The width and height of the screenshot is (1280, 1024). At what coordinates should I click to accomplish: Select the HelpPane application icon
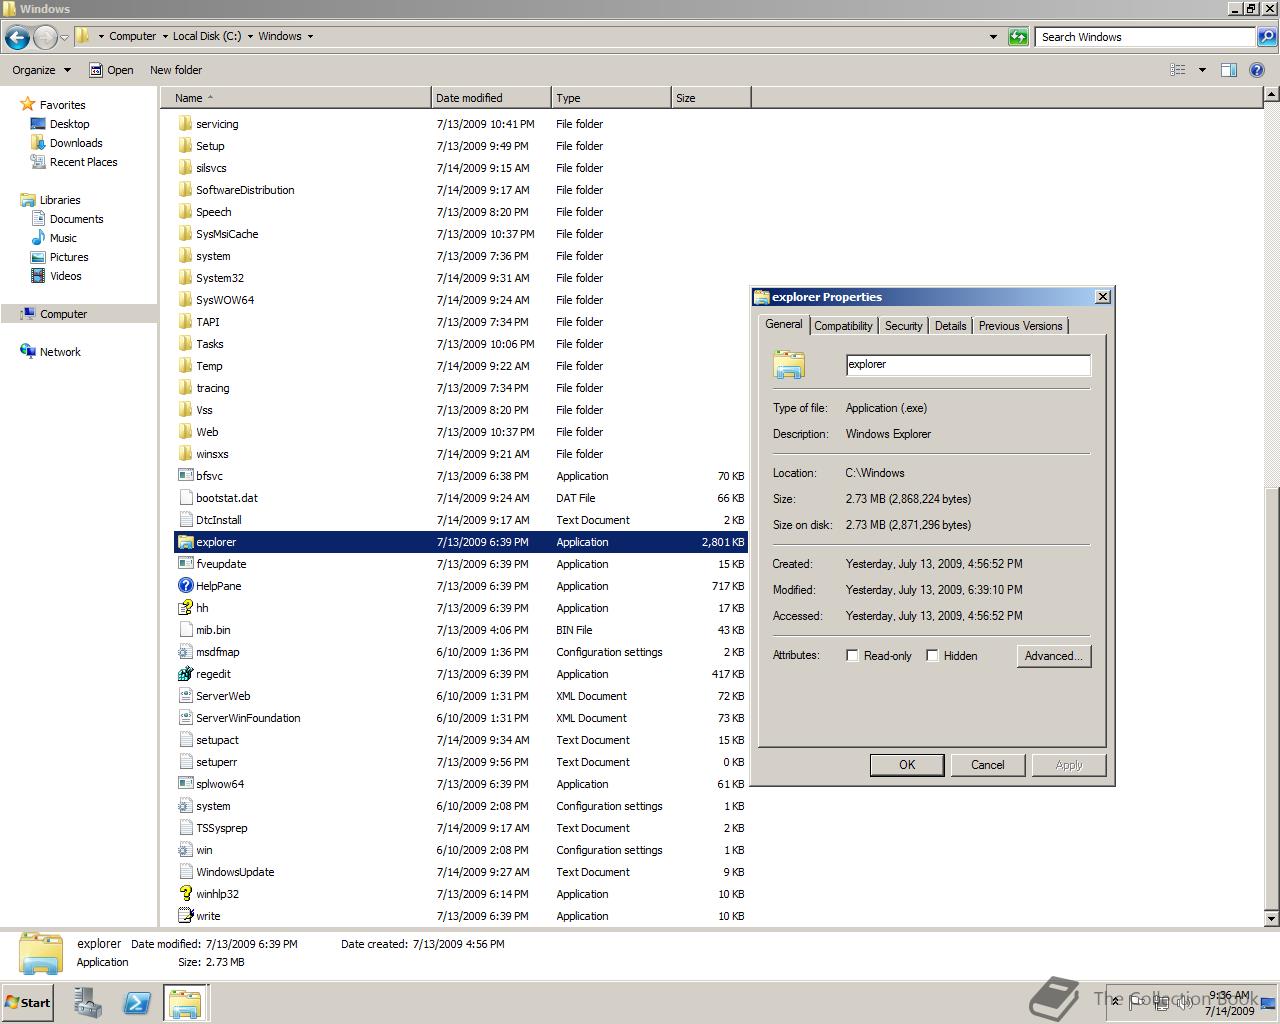click(x=185, y=586)
